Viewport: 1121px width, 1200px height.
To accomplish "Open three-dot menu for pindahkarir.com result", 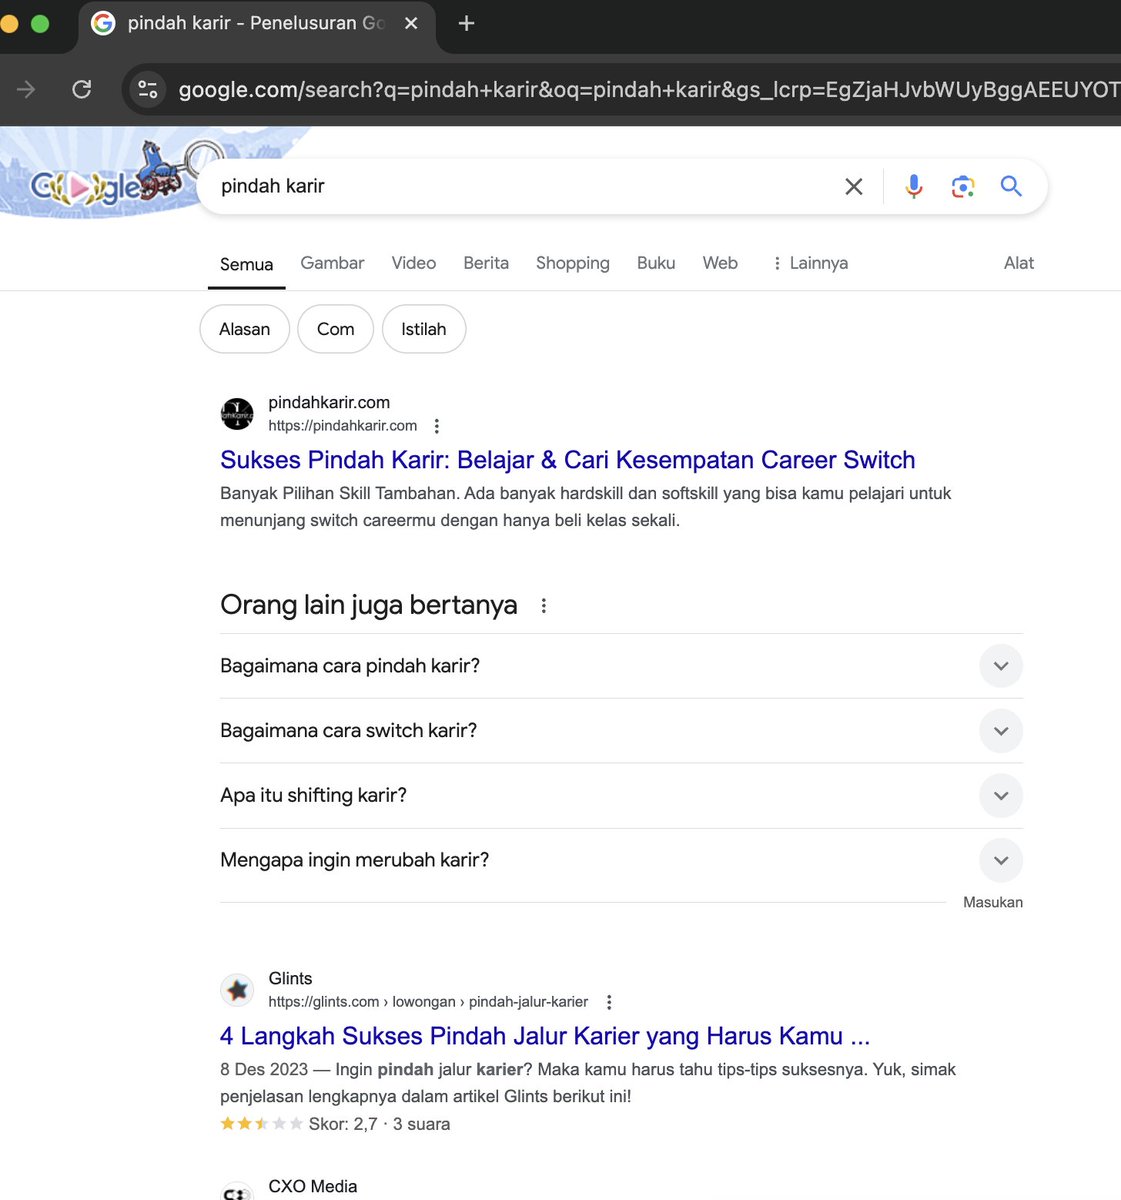I will [437, 426].
